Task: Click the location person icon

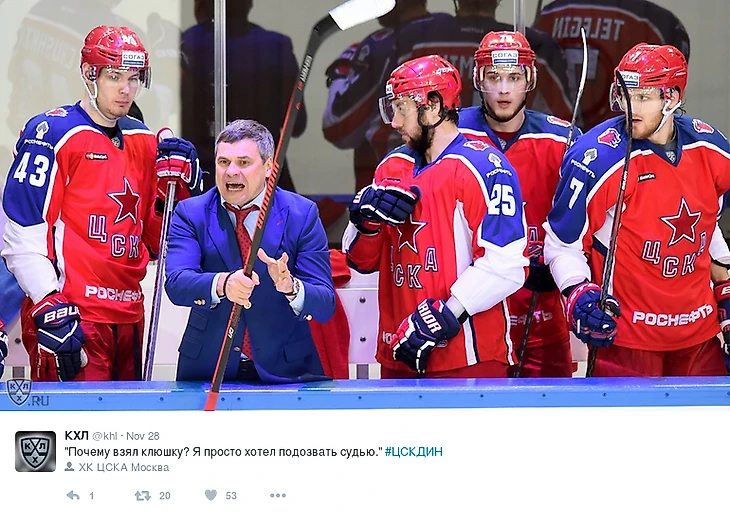Action: pyautogui.click(x=69, y=466)
